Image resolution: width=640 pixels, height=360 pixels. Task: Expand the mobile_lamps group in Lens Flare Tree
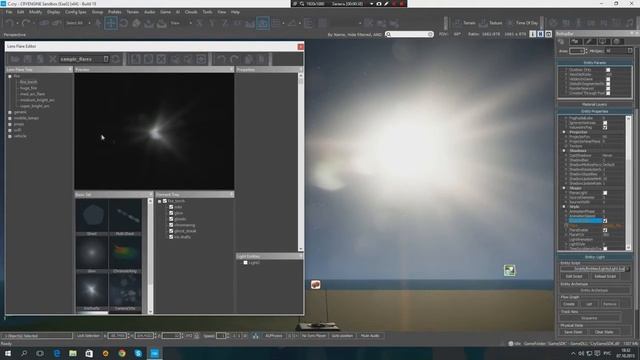(10, 118)
